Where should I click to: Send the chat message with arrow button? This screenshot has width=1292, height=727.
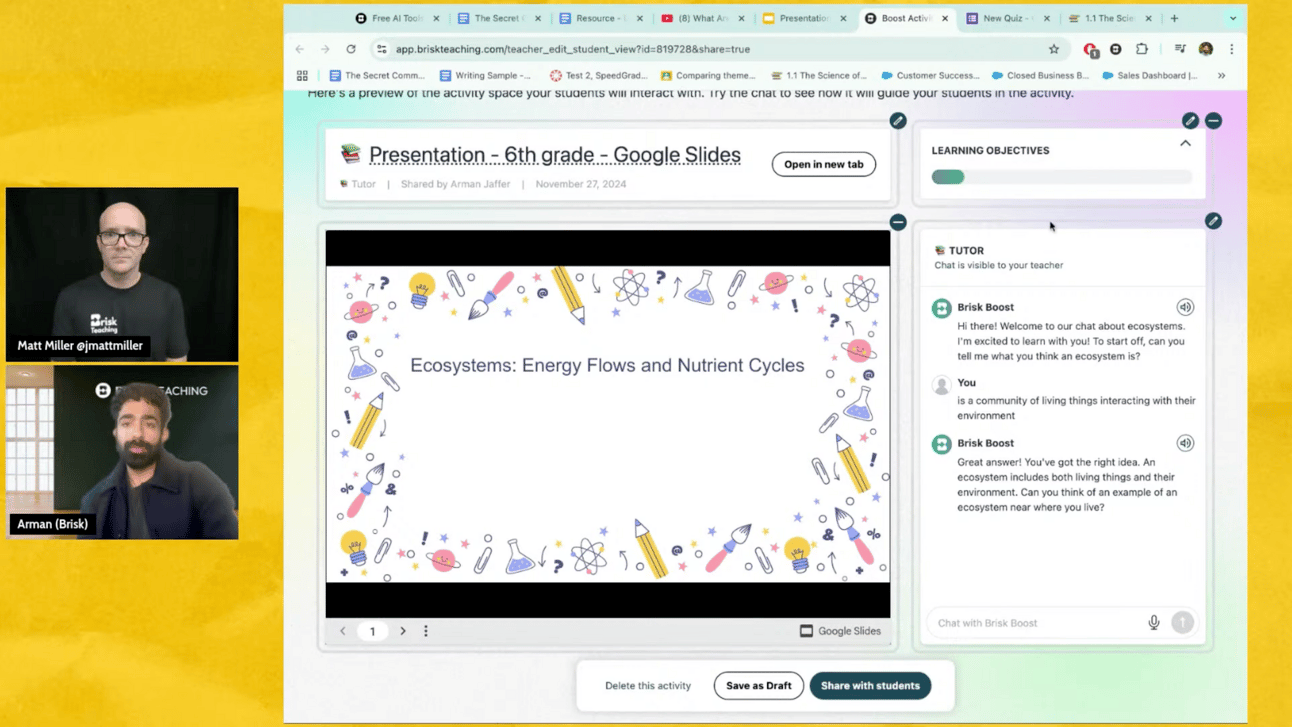[x=1182, y=622]
